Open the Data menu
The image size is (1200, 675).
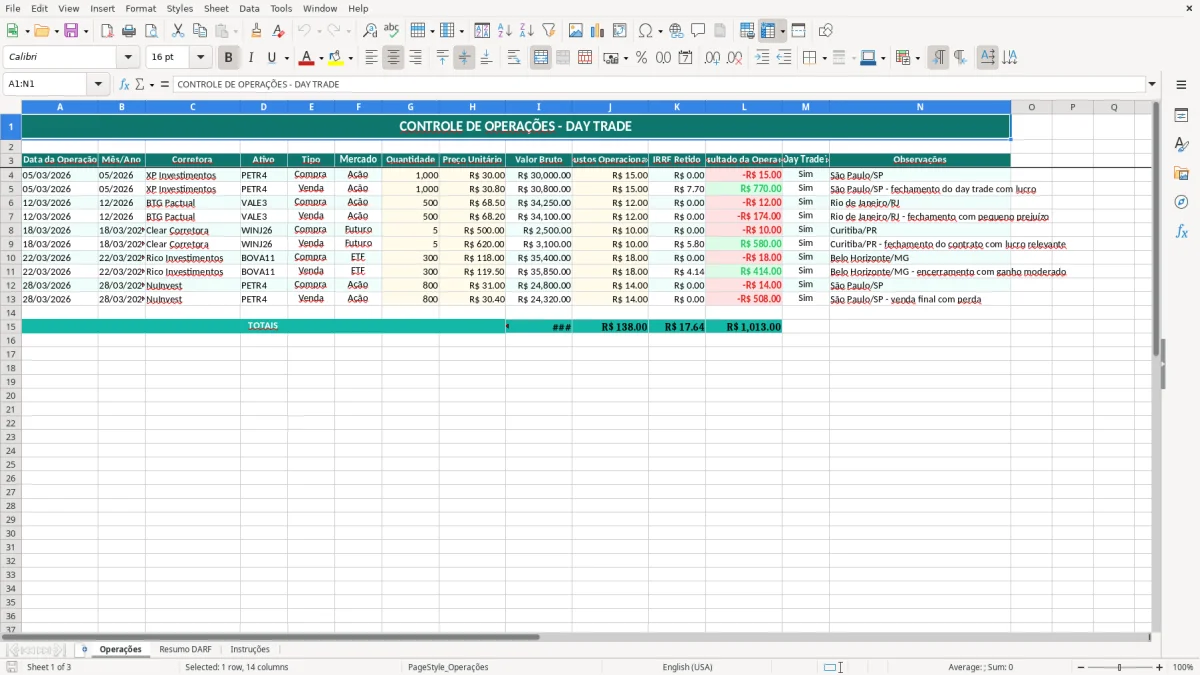tap(249, 8)
